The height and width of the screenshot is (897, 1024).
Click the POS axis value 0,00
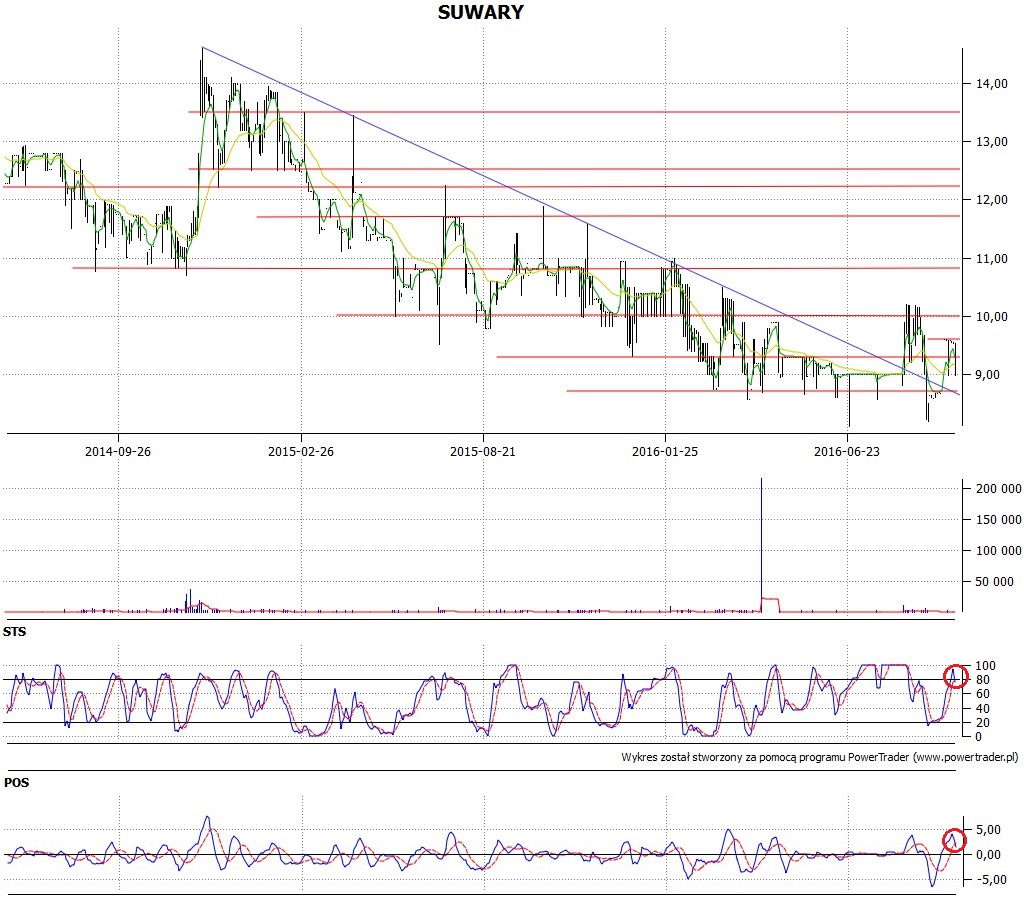coord(989,855)
